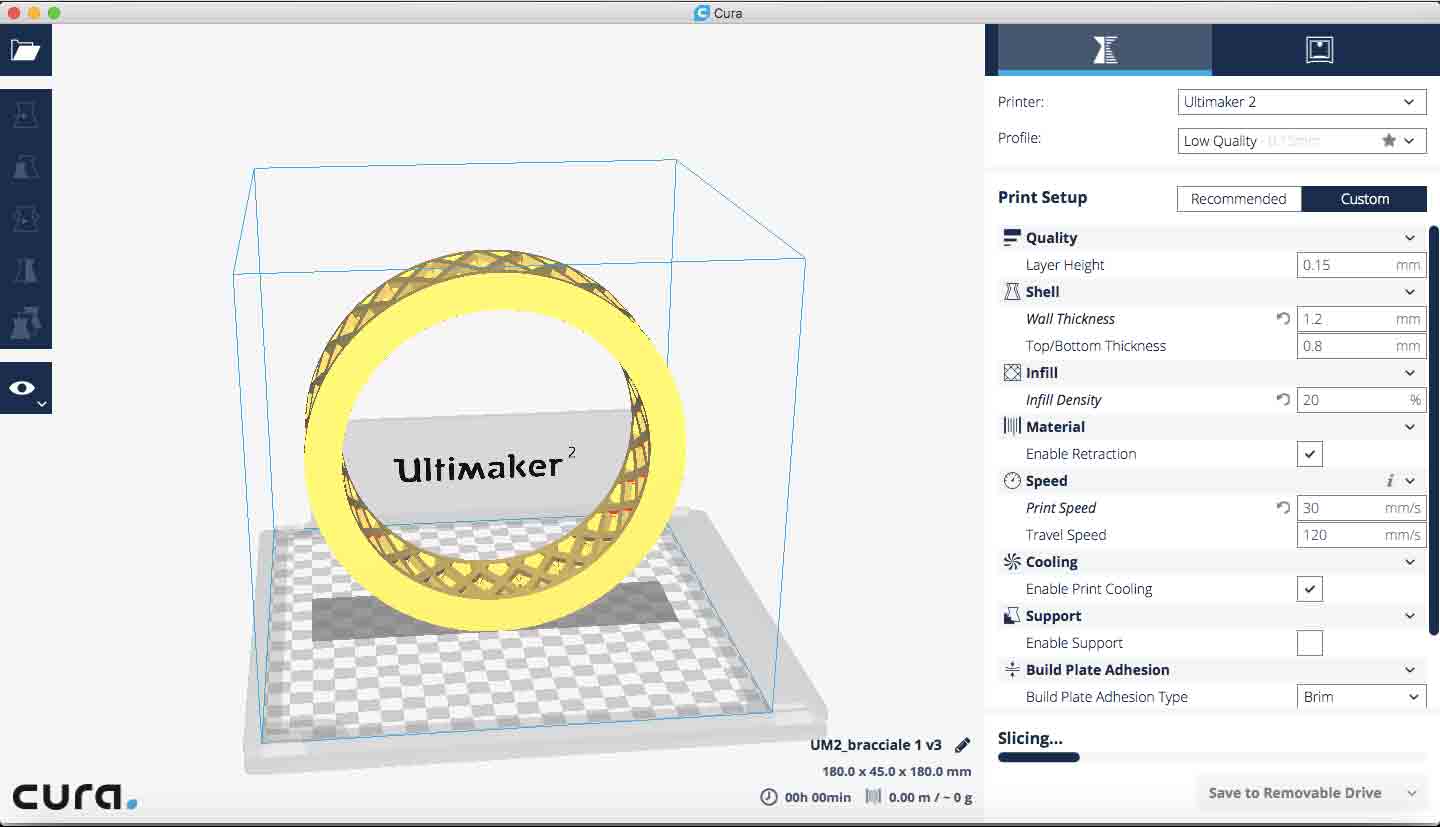Click the Speed section clock icon
1440x827 pixels.
click(1011, 481)
